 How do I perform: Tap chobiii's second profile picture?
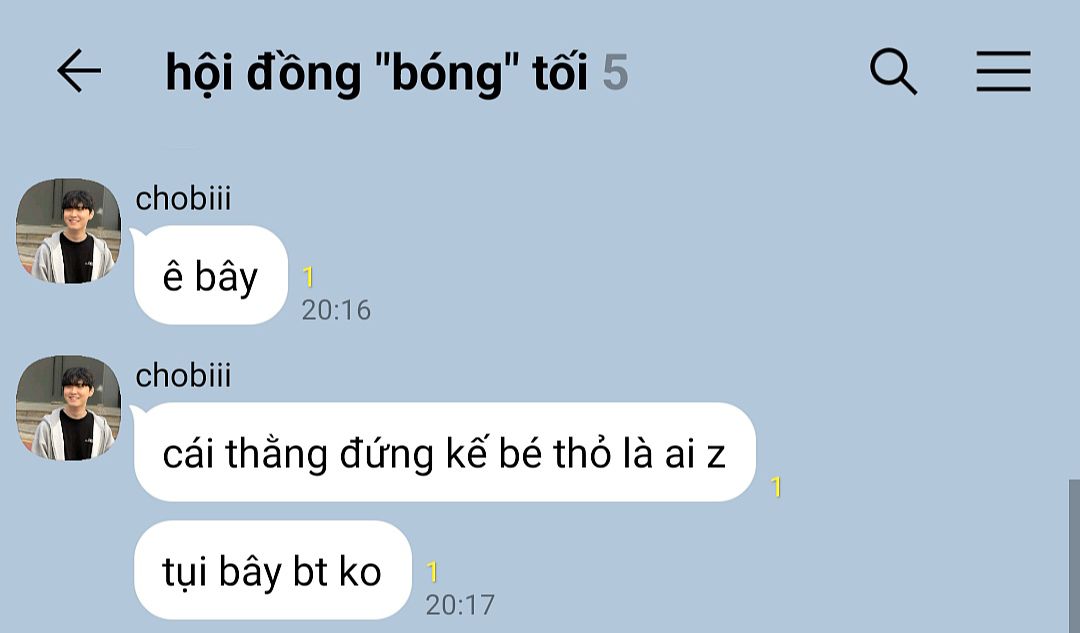click(x=68, y=408)
